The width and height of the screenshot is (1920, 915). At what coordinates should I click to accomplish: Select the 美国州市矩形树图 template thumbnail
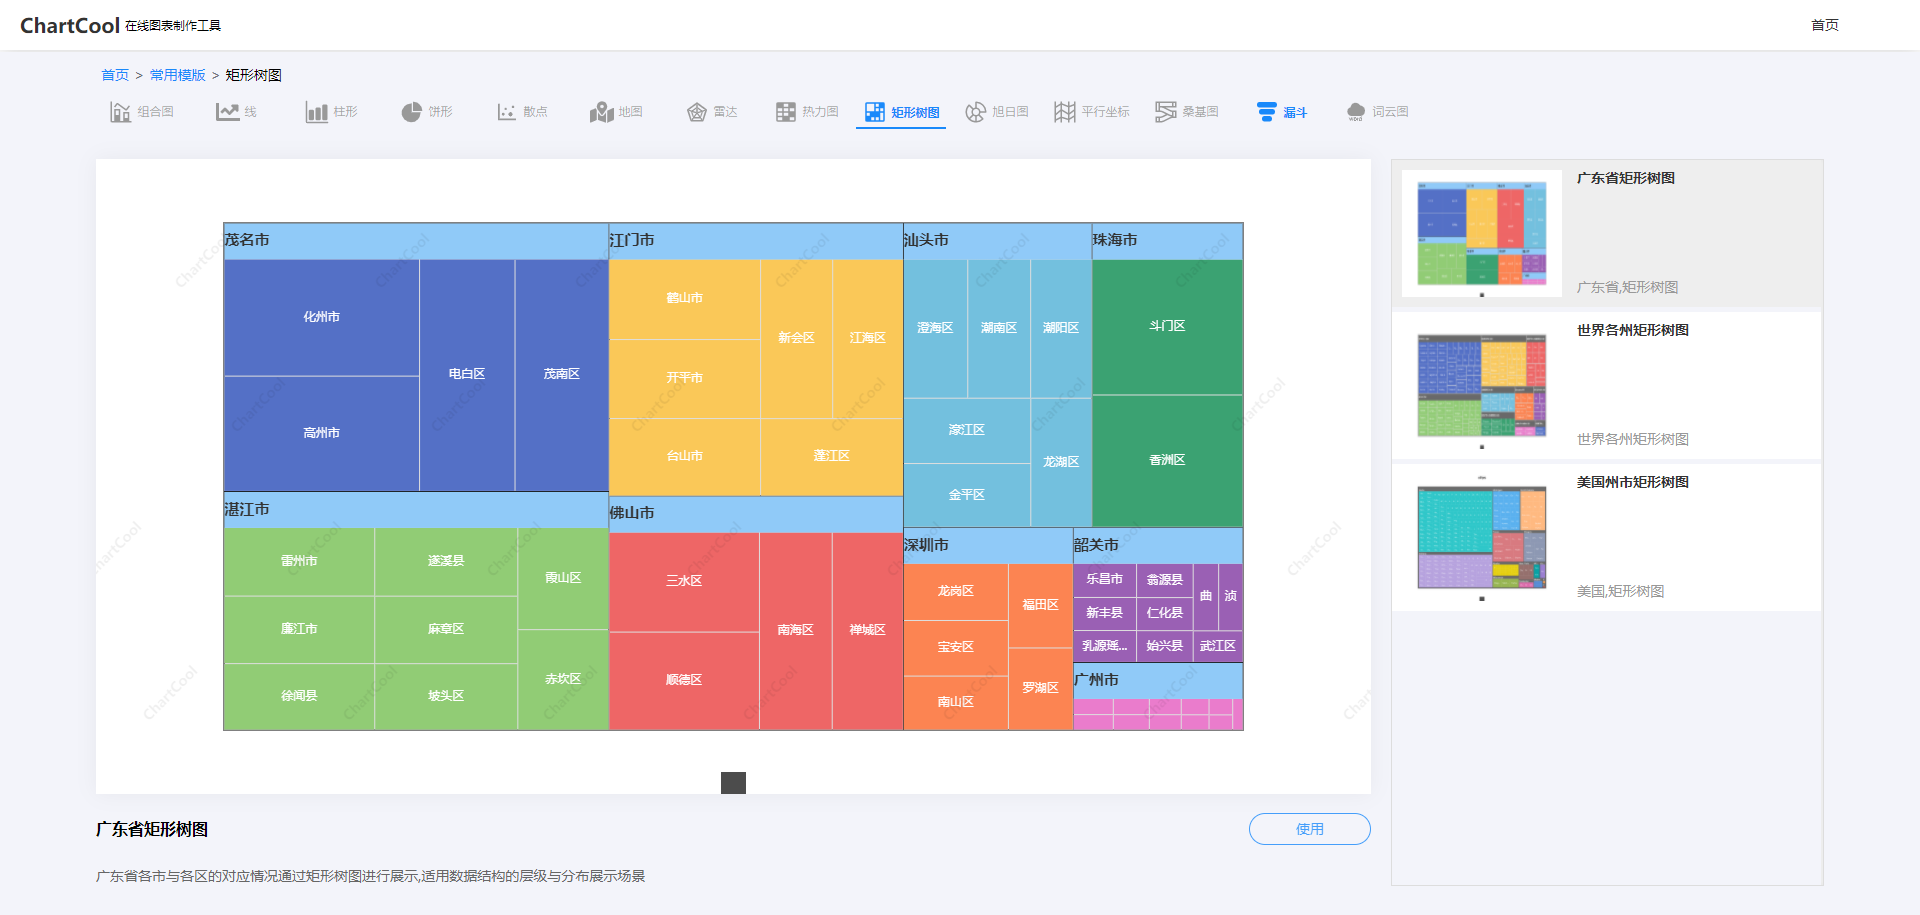1482,537
